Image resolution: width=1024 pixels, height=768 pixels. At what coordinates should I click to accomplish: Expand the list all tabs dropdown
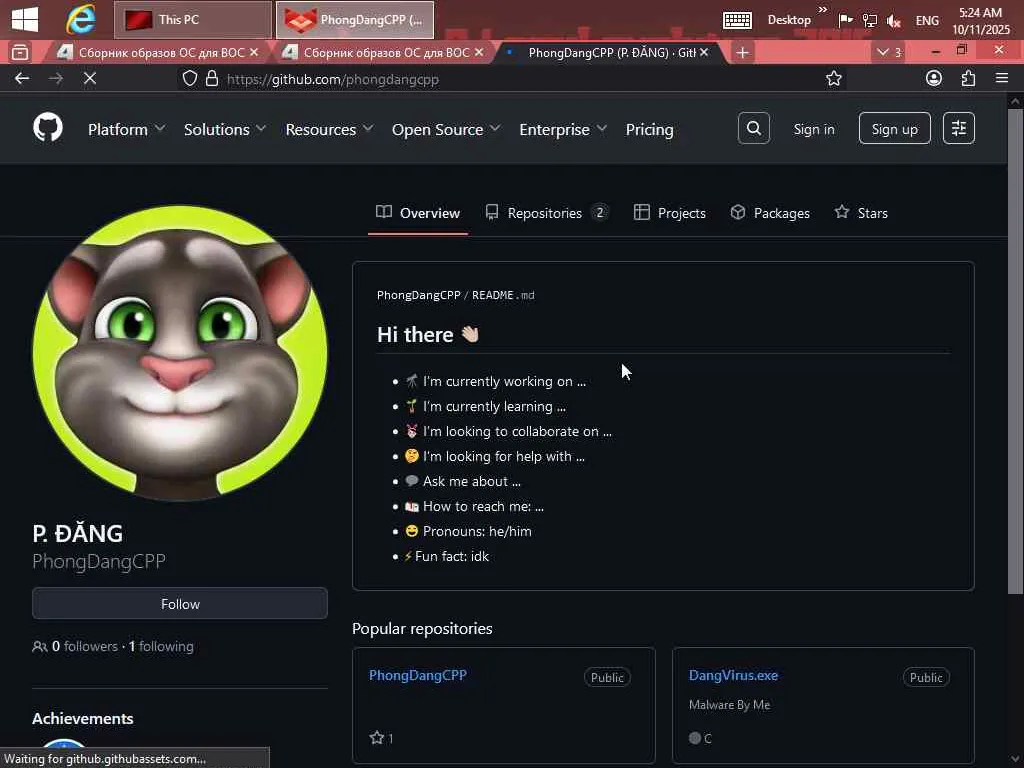(889, 52)
